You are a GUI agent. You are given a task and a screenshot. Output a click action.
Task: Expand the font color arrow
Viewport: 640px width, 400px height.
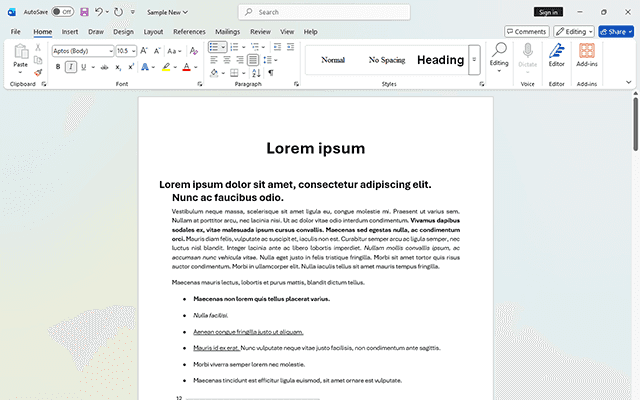click(196, 67)
